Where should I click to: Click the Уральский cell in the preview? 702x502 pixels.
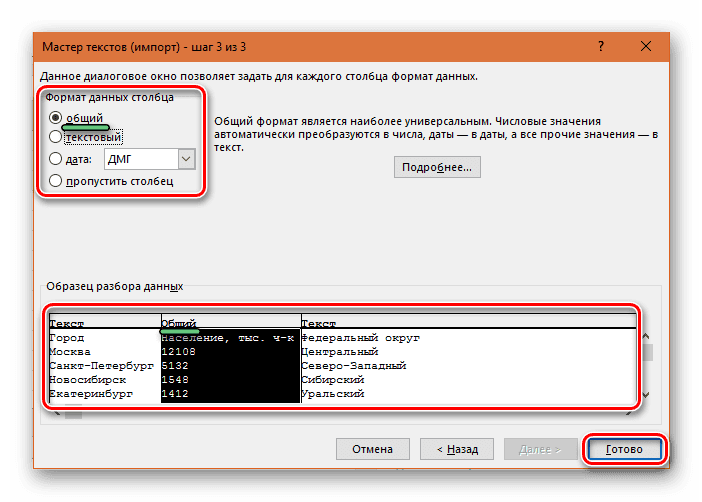tap(333, 394)
